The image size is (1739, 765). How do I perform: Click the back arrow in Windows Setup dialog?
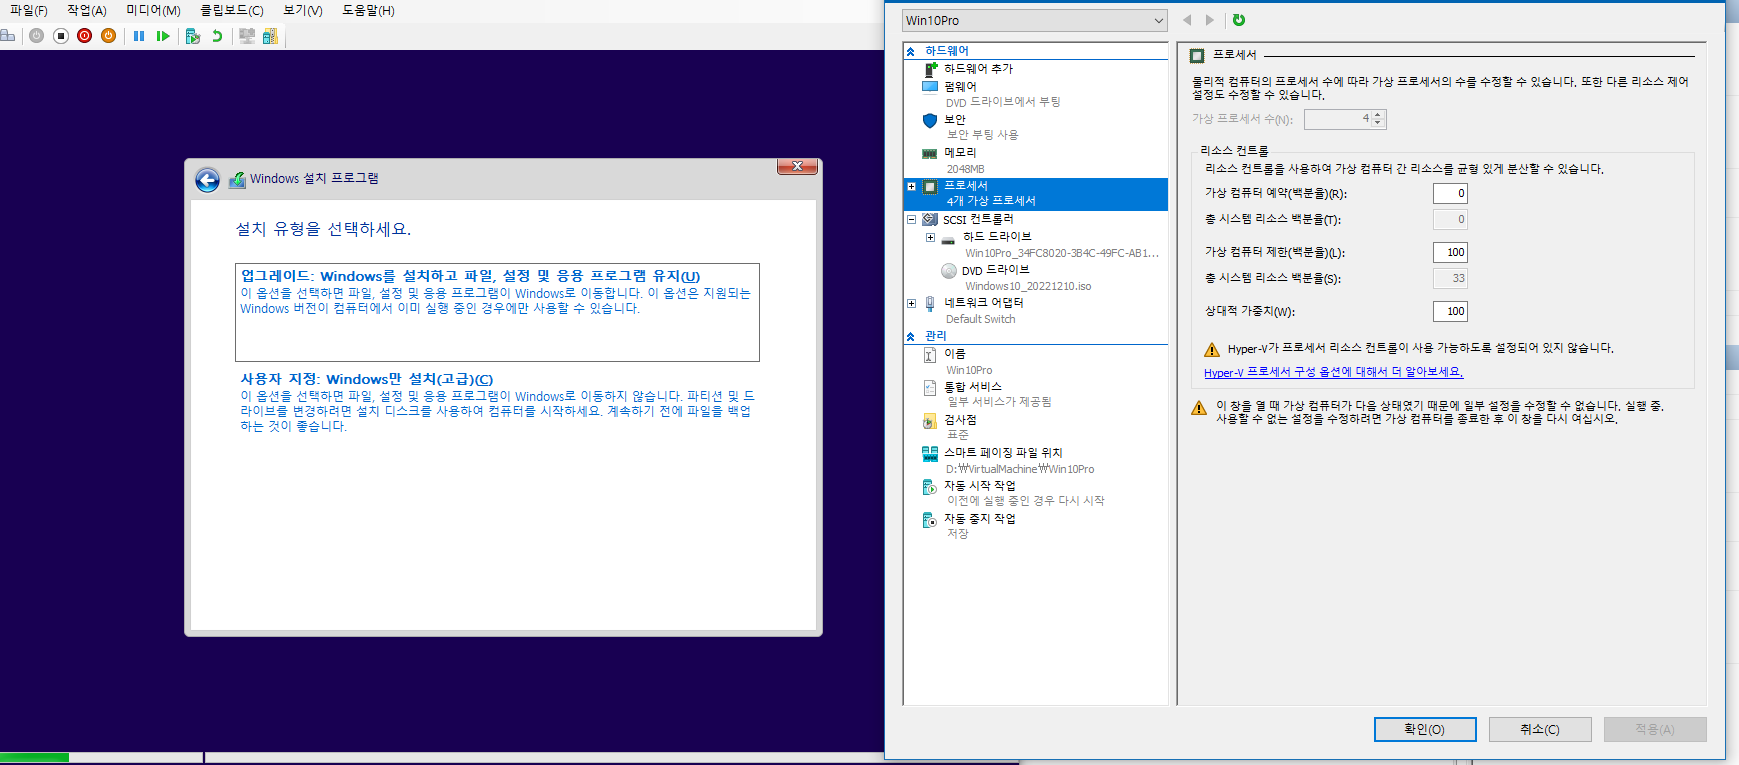coord(207,180)
